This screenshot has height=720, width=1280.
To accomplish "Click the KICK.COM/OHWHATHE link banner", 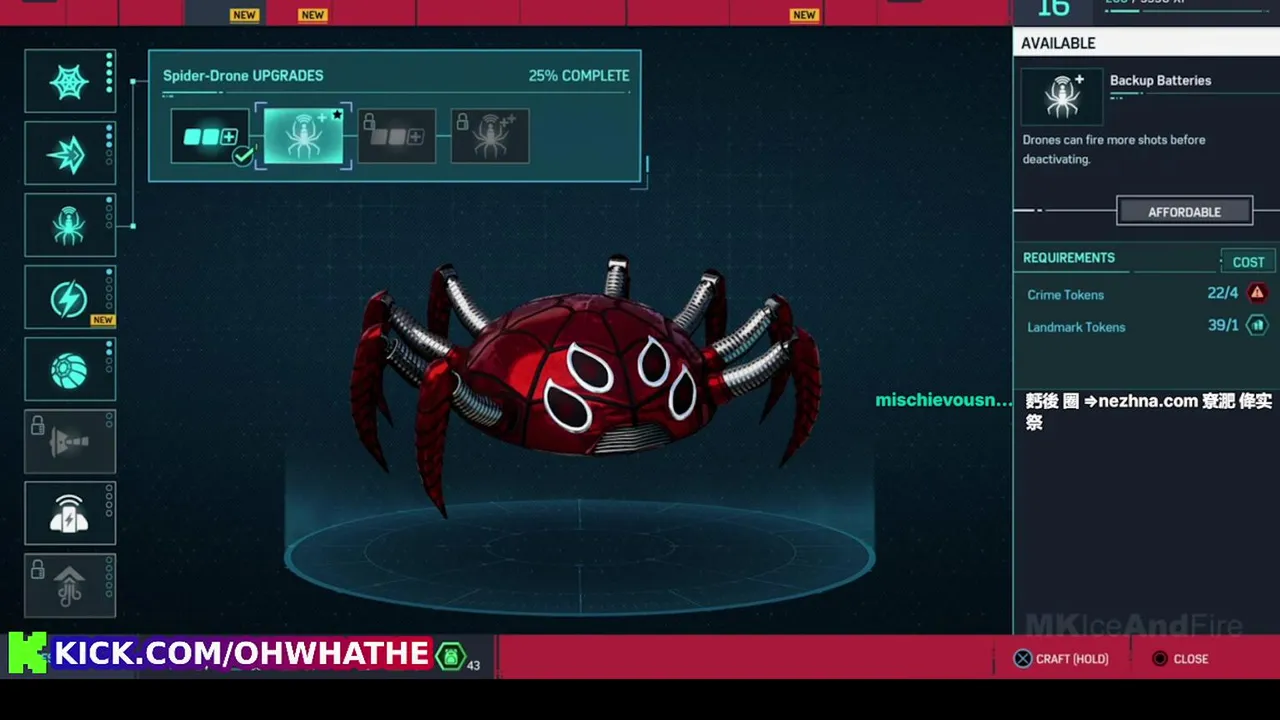I will 241,653.
